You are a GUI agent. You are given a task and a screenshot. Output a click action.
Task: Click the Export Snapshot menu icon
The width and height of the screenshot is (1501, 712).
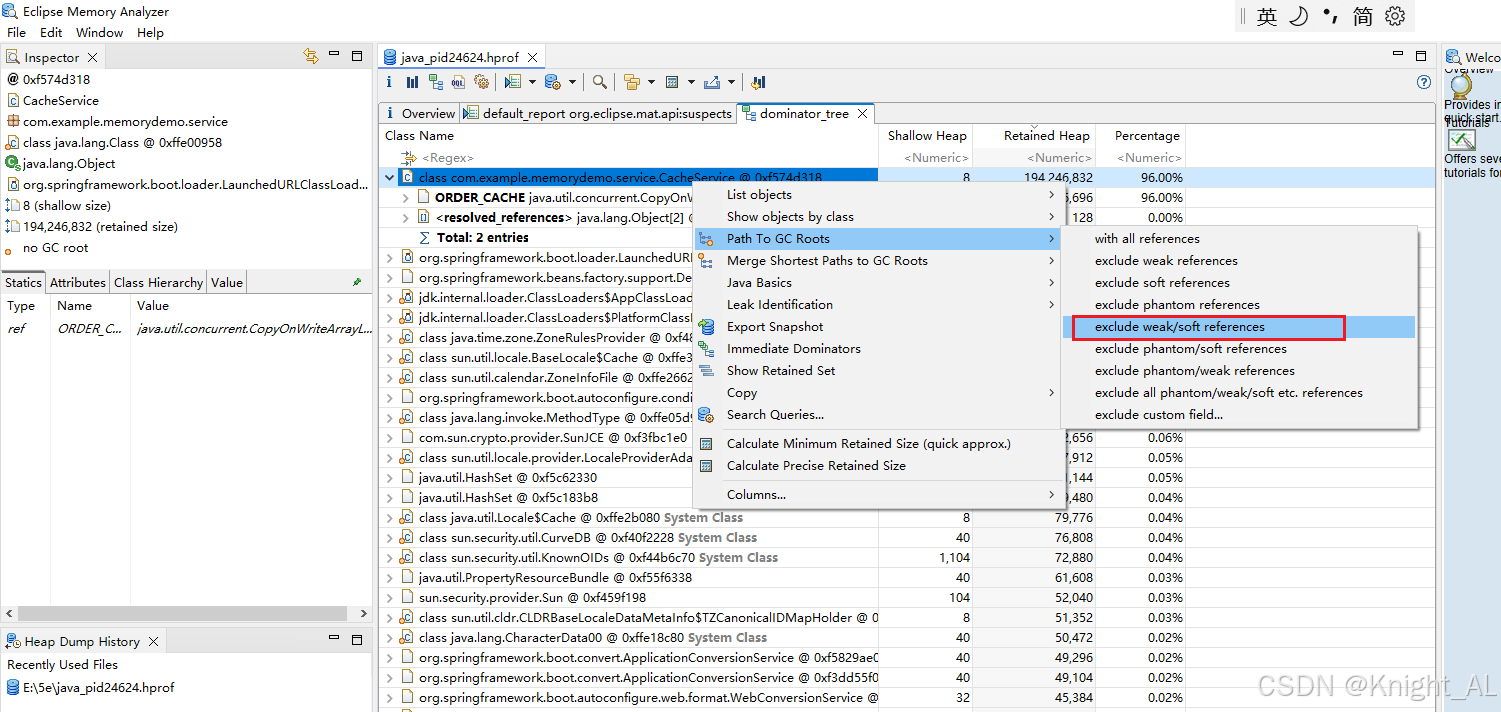(x=707, y=327)
